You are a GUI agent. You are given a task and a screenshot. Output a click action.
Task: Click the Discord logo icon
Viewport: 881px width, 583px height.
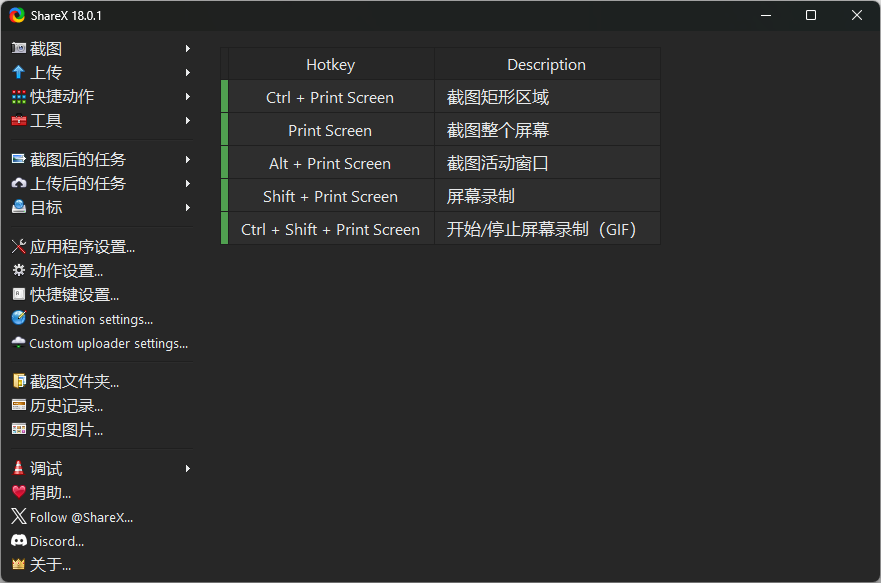(18, 541)
